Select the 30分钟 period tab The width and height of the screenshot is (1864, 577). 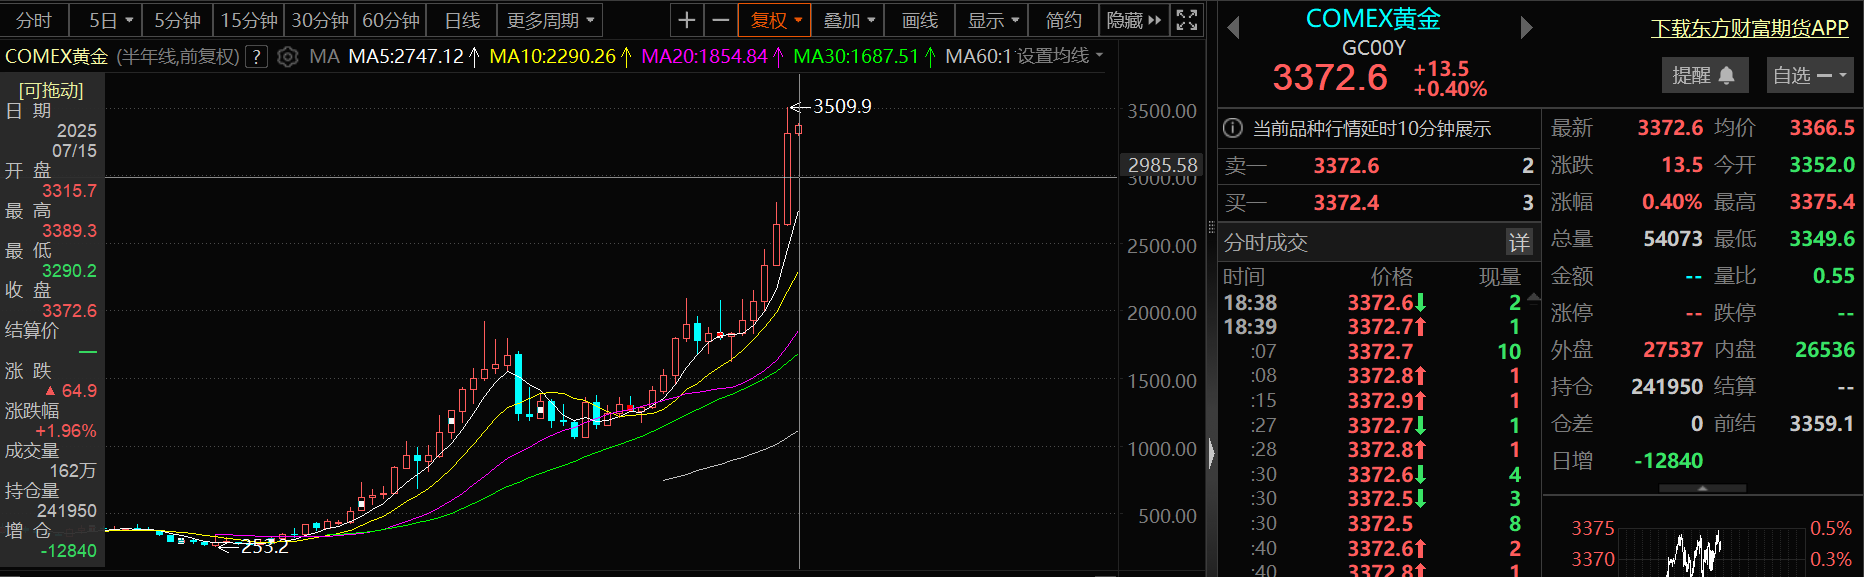pyautogui.click(x=320, y=20)
